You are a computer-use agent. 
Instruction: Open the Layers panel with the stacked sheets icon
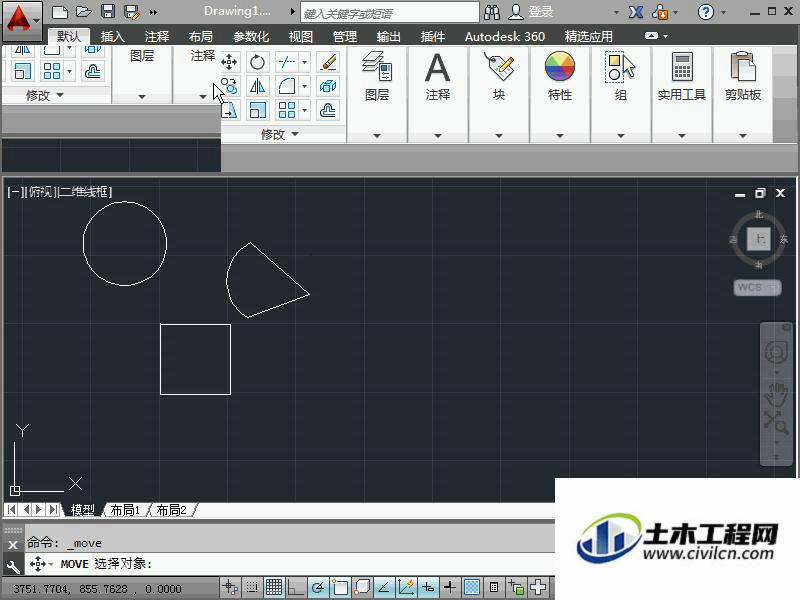pyautogui.click(x=377, y=77)
